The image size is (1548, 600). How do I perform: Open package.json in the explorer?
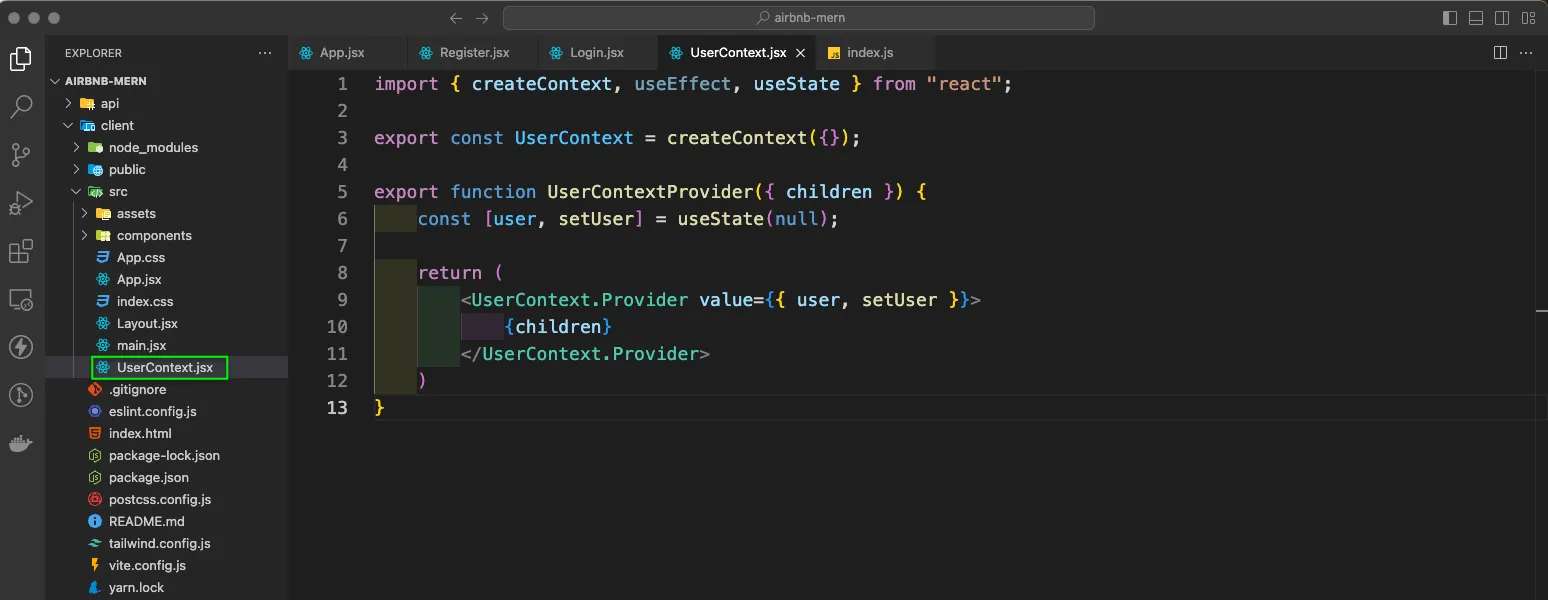click(166, 477)
